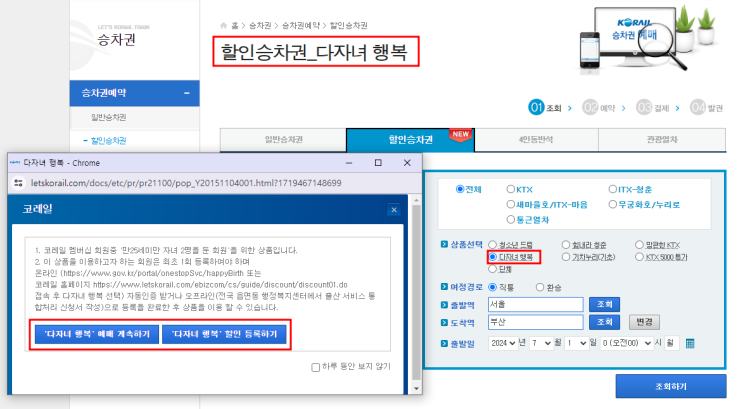
Task: Choose 다자녀 행복 product radio
Action: (x=493, y=257)
